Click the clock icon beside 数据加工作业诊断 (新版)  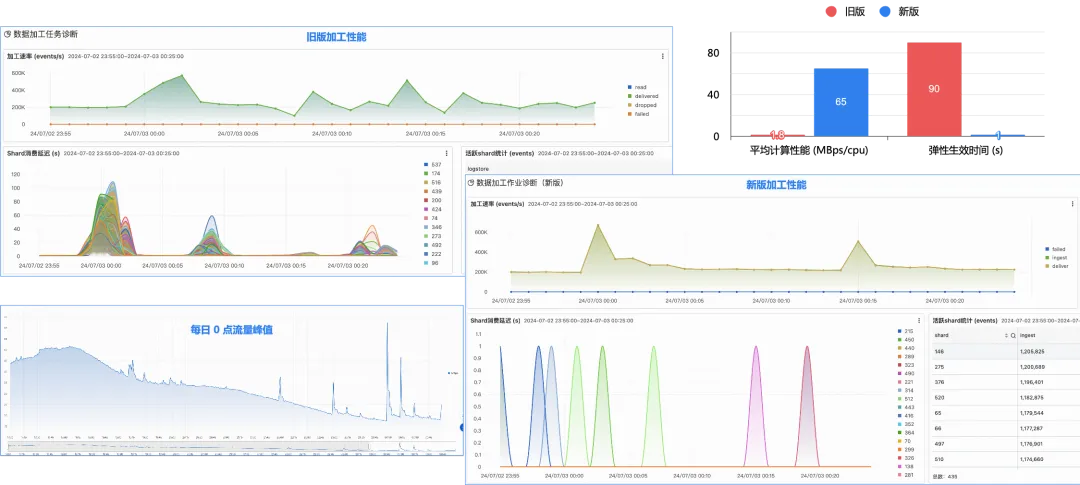470,184
